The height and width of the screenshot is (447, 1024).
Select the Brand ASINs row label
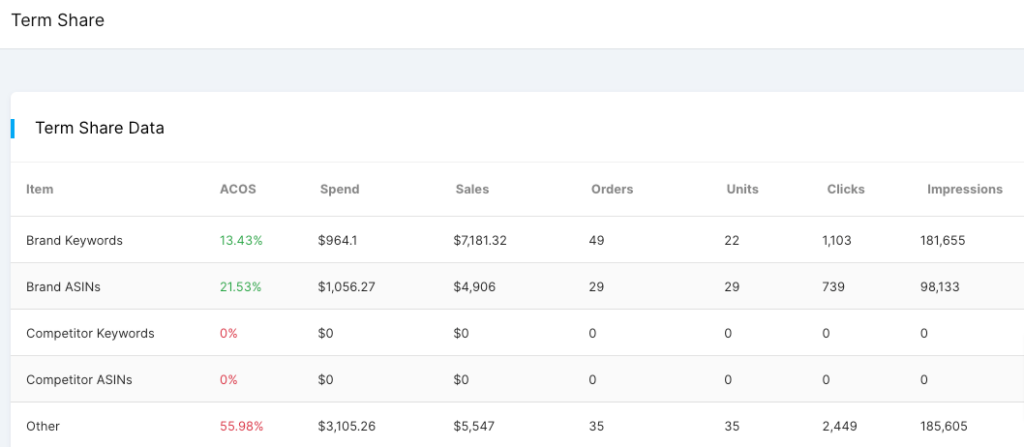tap(63, 287)
